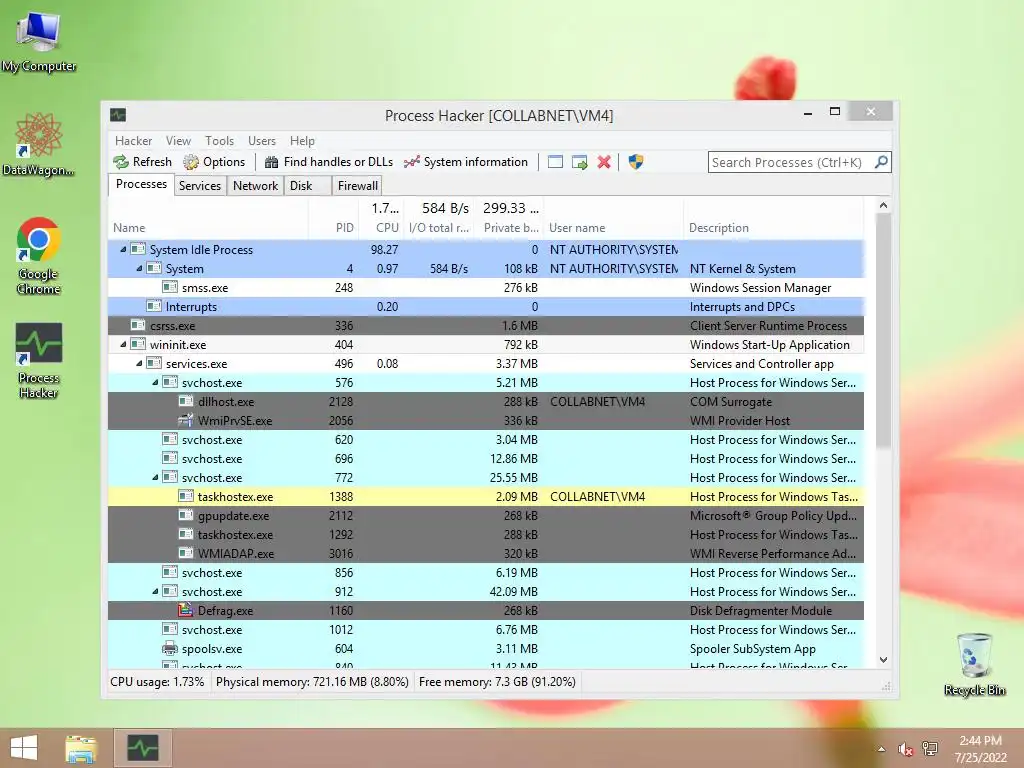Collapse the services.exe tree node
This screenshot has width=1024, height=768.
tap(139, 363)
